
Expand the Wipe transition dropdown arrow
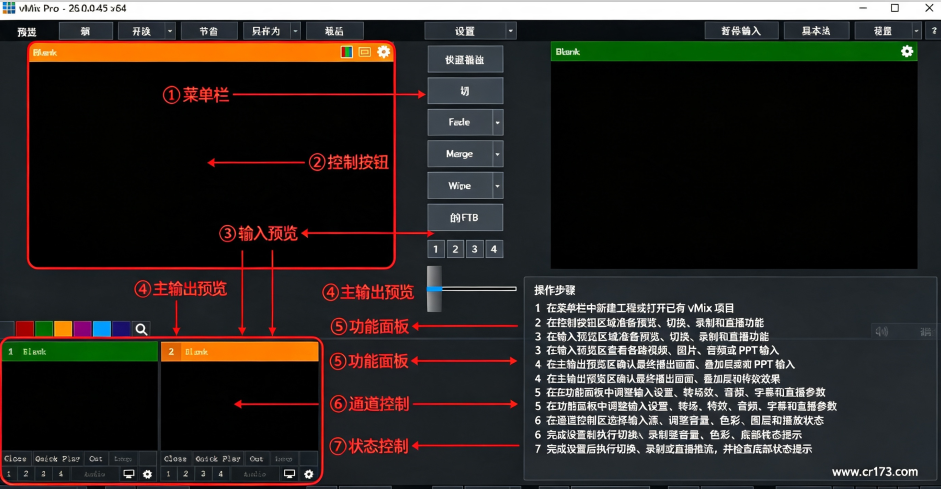[x=498, y=186]
